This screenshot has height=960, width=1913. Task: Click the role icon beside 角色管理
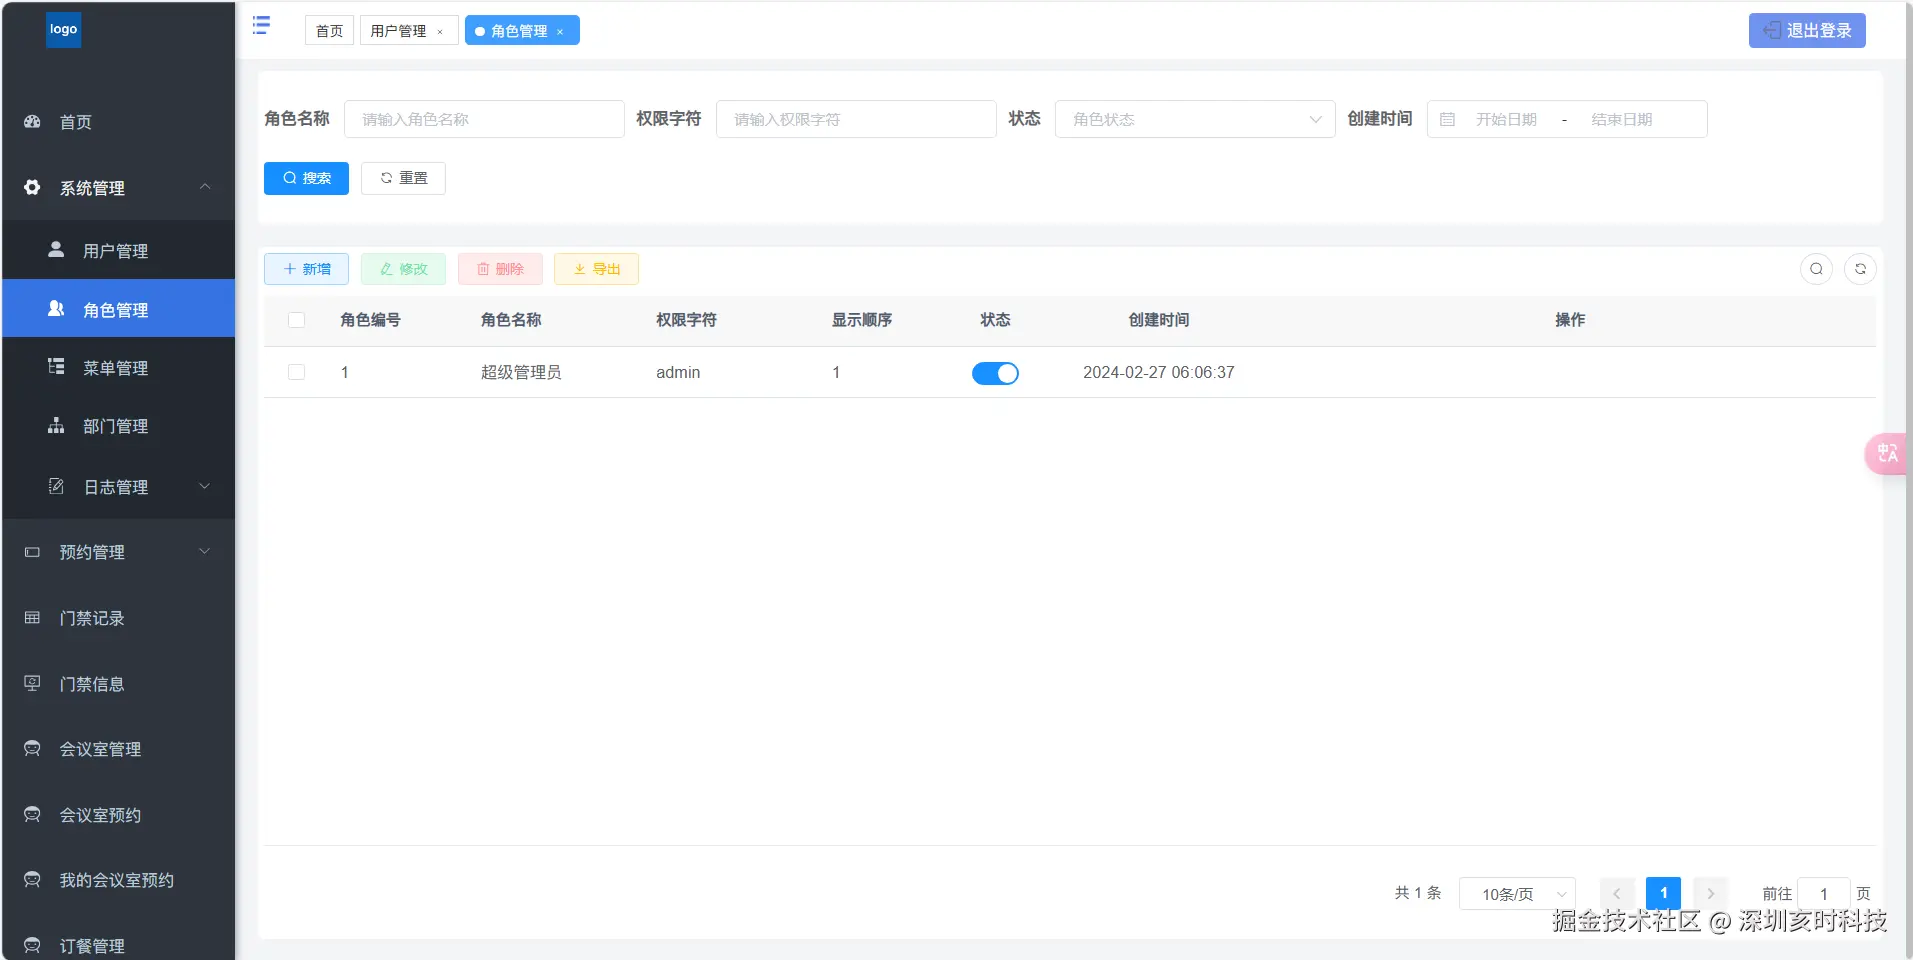tap(56, 309)
